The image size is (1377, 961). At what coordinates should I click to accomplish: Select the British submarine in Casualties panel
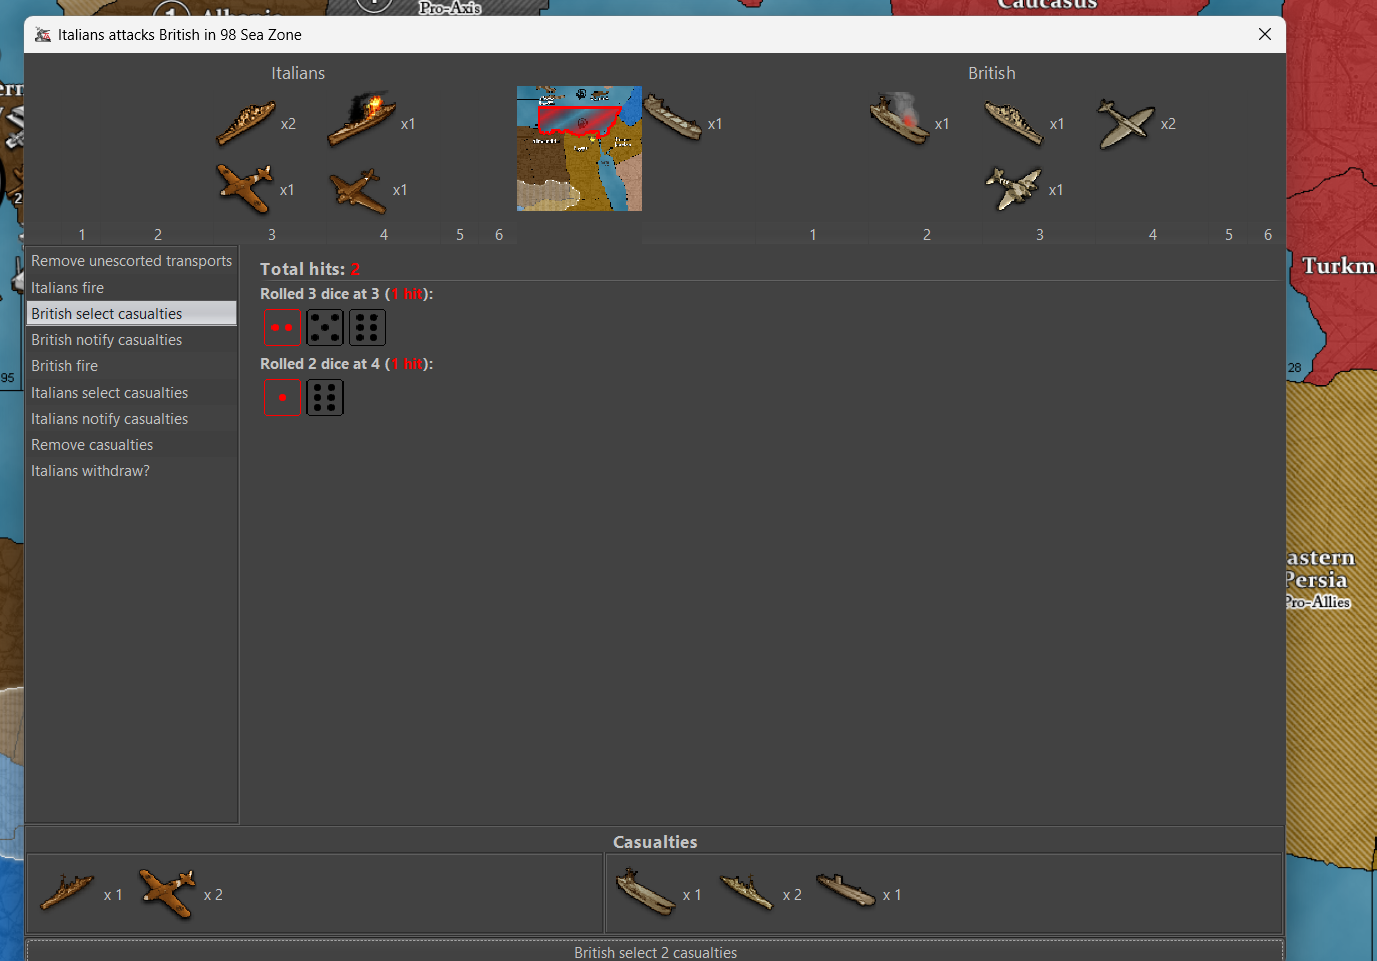[845, 889]
